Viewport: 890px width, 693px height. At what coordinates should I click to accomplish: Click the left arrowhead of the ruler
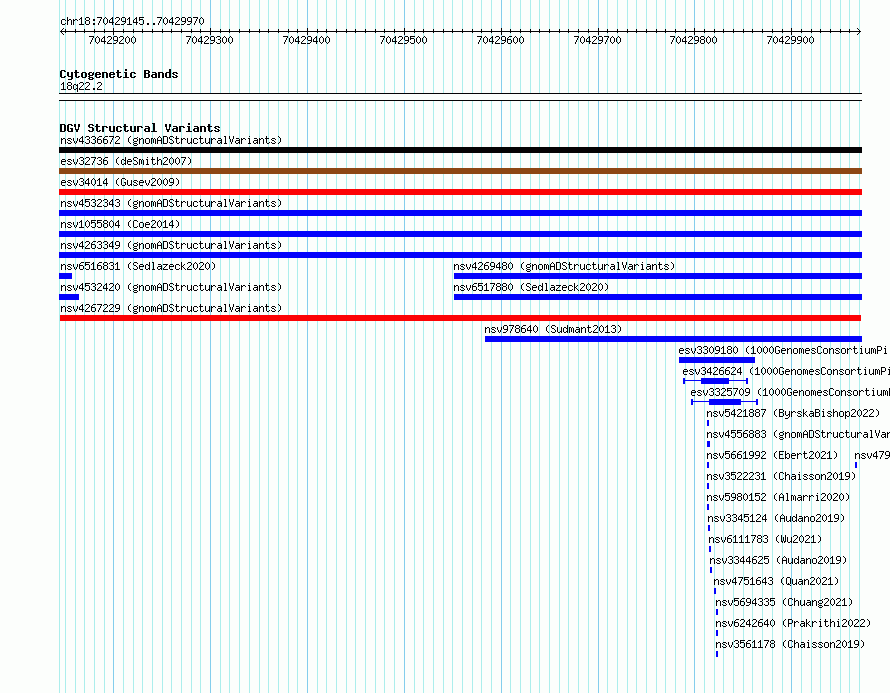coord(62,32)
